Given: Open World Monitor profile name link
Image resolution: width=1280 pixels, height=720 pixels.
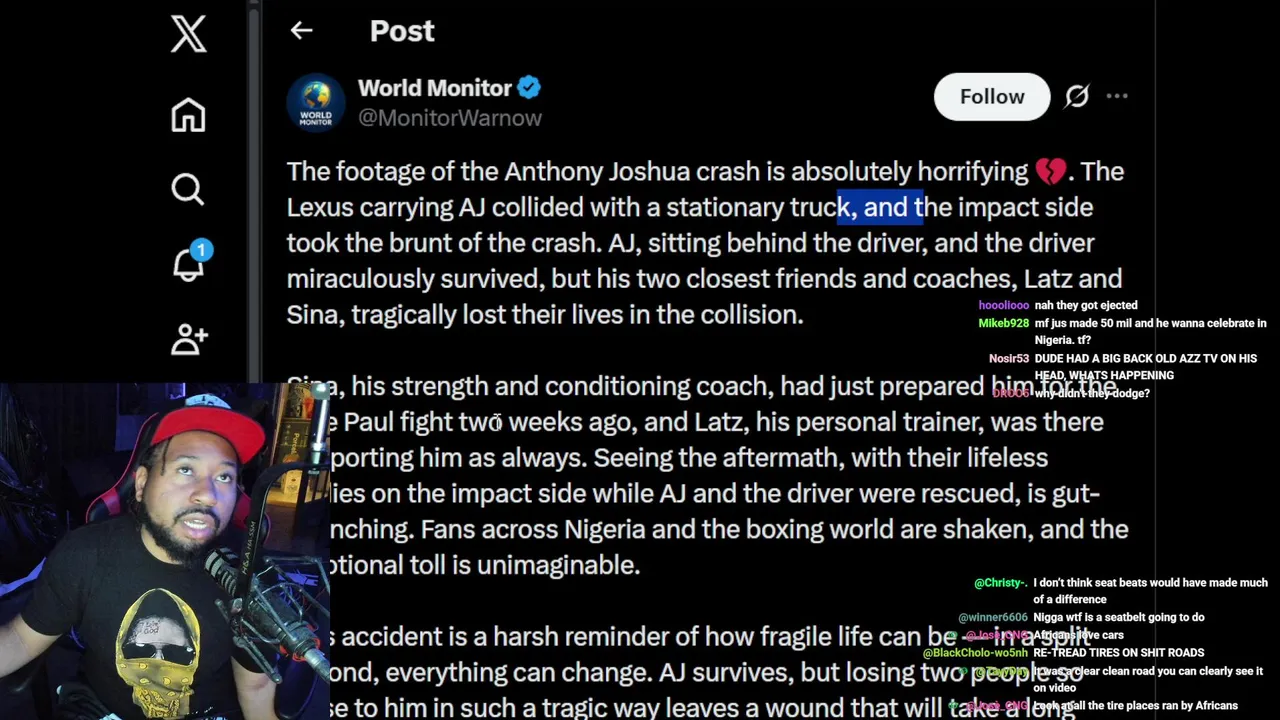Looking at the screenshot, I should (434, 88).
